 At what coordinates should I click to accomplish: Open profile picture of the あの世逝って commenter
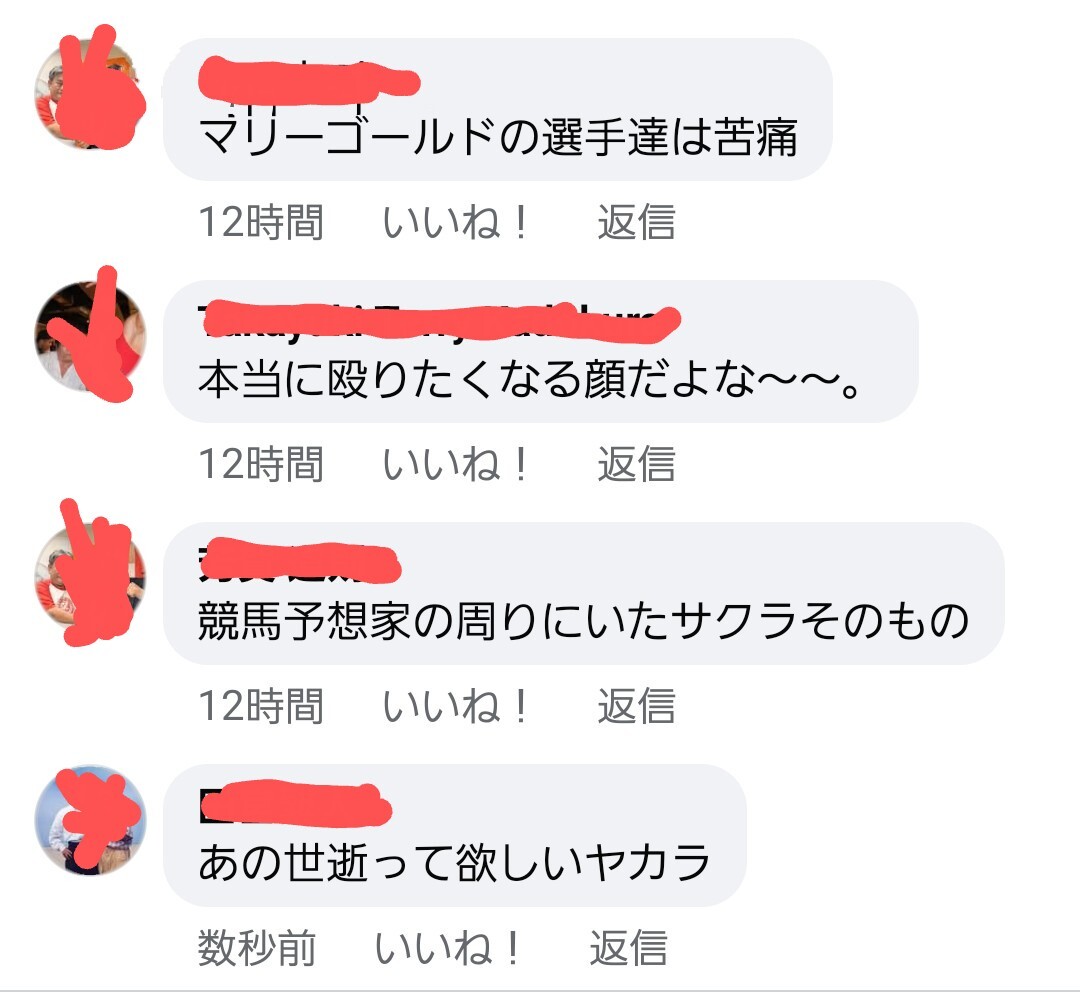coord(90,820)
